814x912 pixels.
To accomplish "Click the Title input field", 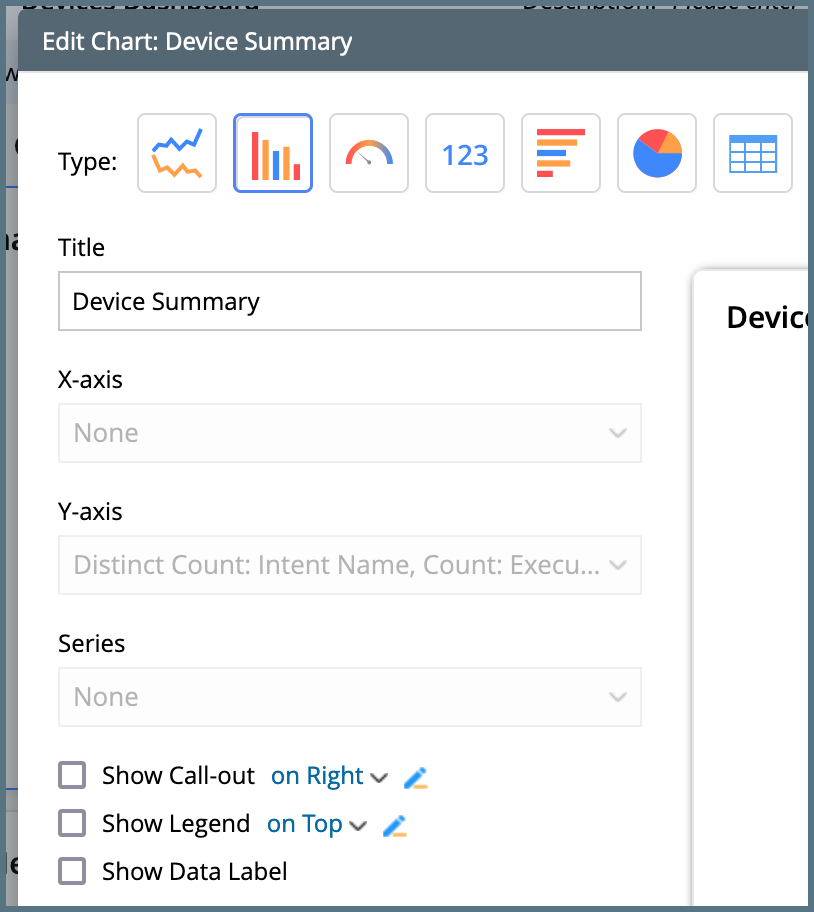I will (x=350, y=301).
